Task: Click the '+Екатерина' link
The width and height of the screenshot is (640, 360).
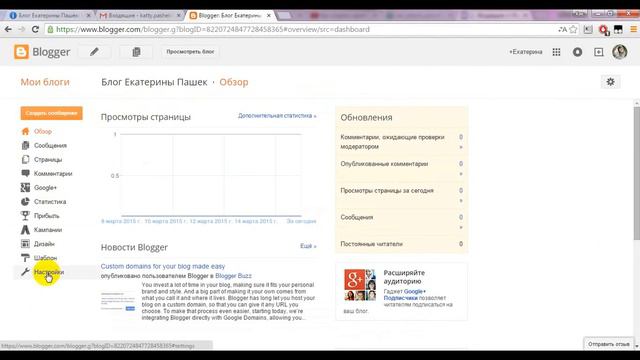Action: tap(525, 52)
